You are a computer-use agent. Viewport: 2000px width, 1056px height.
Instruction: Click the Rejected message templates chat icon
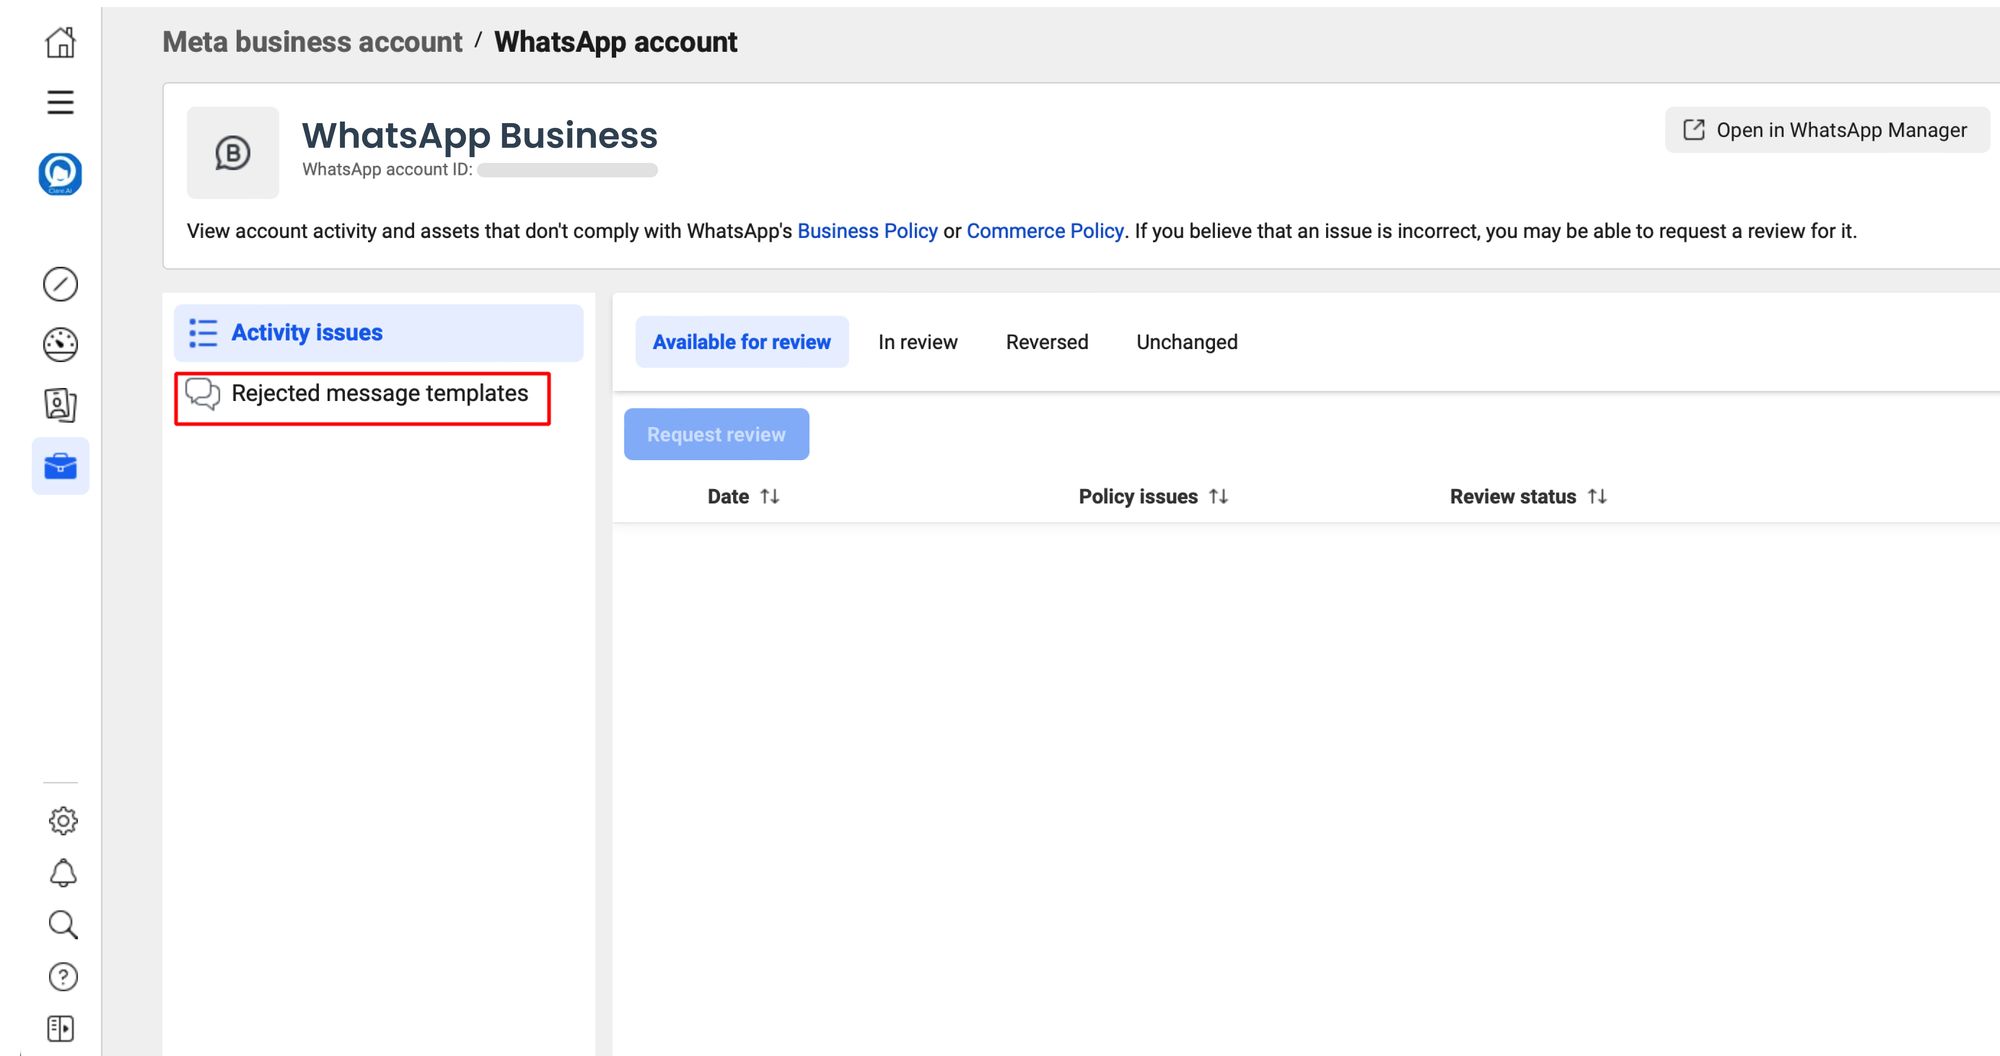click(203, 394)
